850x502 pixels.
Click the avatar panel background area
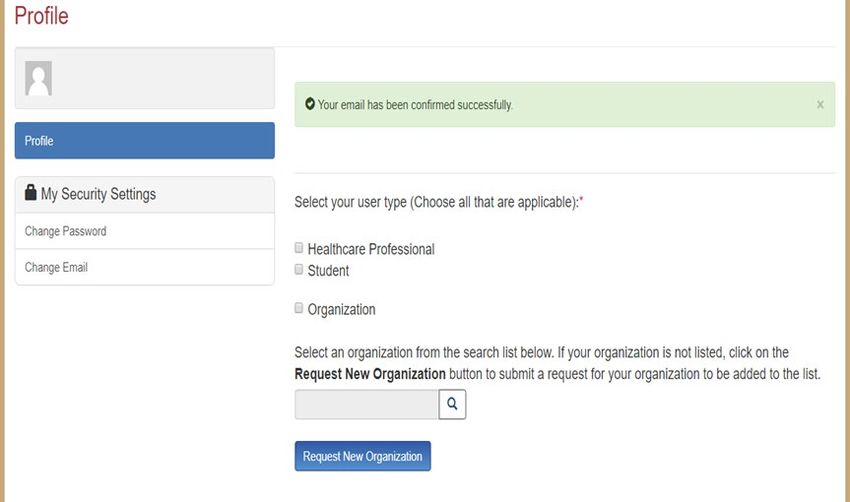(163, 79)
